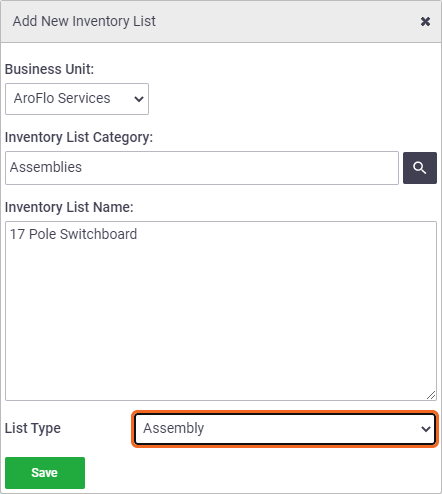Click the chevron arrow next to AroFlo Services
This screenshot has width=442, height=494.
coord(139,99)
